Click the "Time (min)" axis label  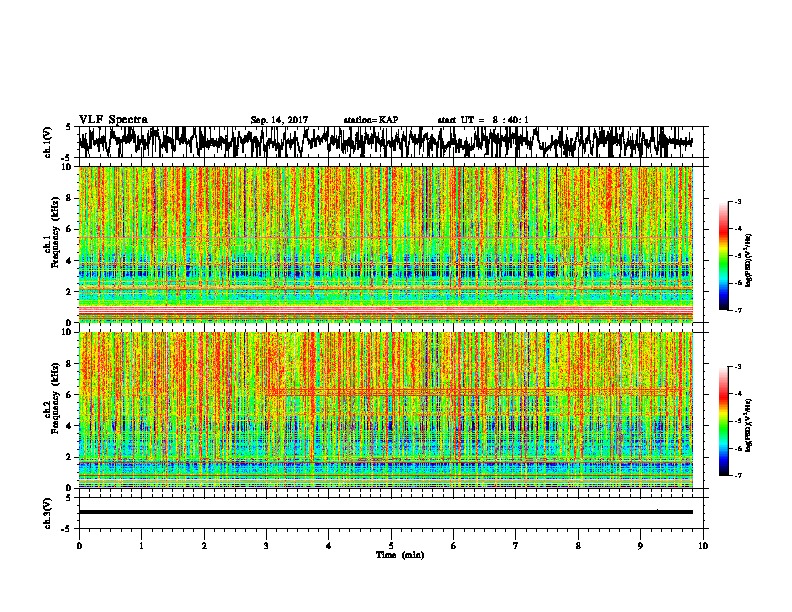(x=400, y=555)
